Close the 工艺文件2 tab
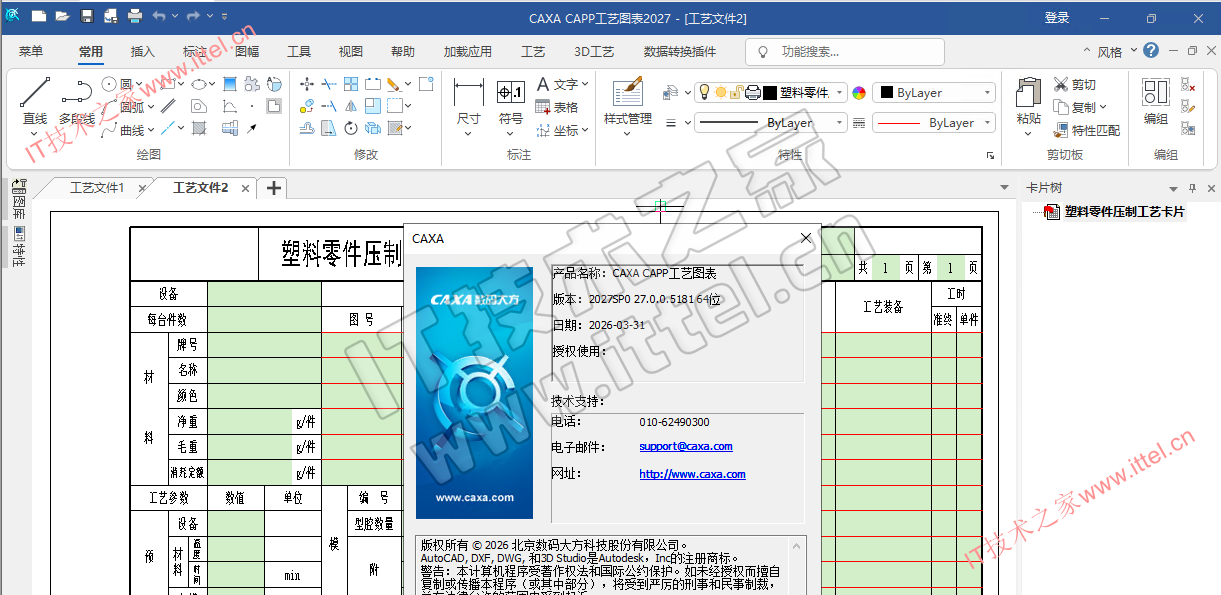Image resolution: width=1221 pixels, height=595 pixels. point(246,188)
